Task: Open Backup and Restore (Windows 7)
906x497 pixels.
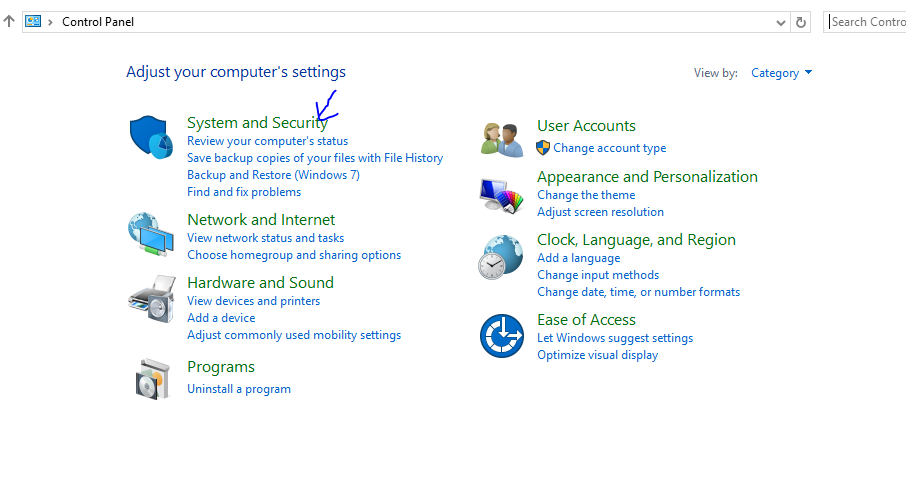Action: (x=273, y=175)
